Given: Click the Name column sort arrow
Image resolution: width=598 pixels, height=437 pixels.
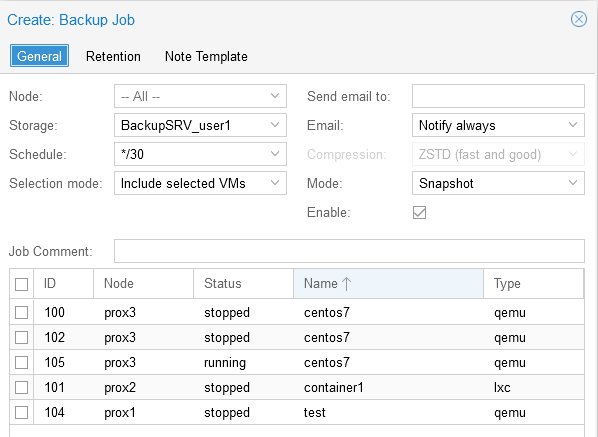Looking at the screenshot, I should (x=346, y=284).
